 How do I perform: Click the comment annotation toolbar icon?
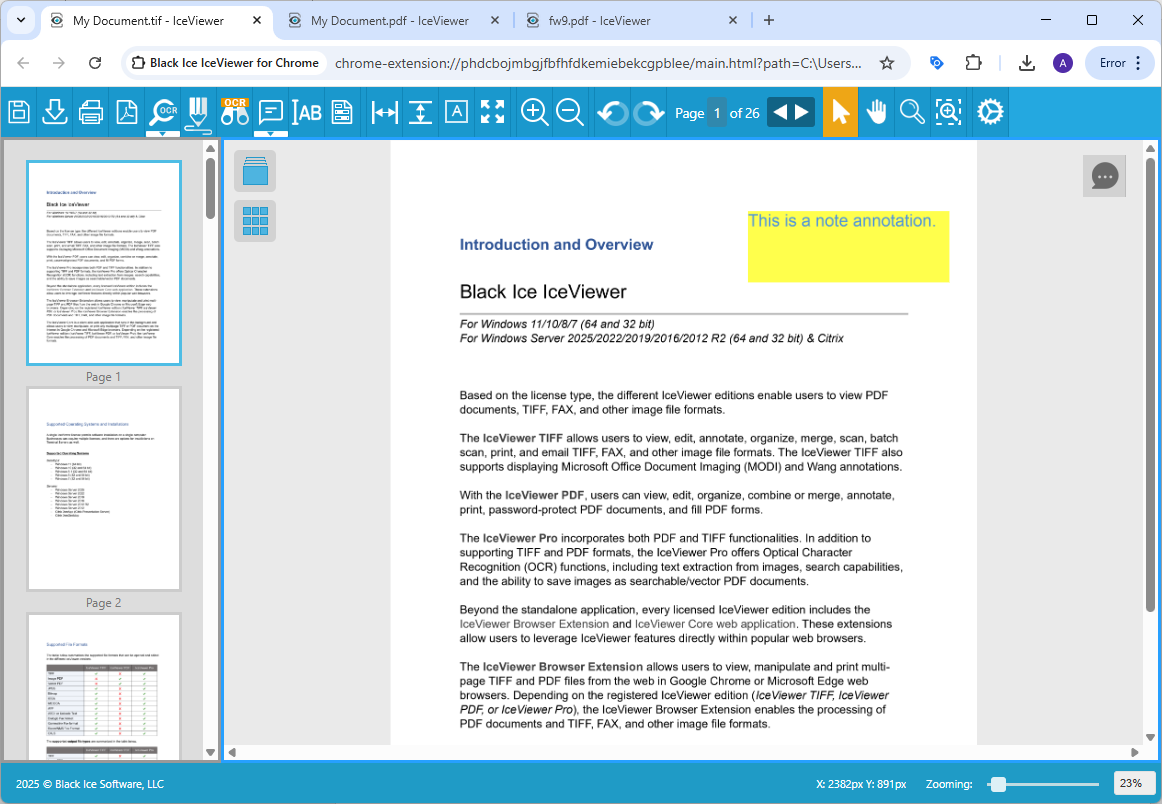[x=270, y=113]
